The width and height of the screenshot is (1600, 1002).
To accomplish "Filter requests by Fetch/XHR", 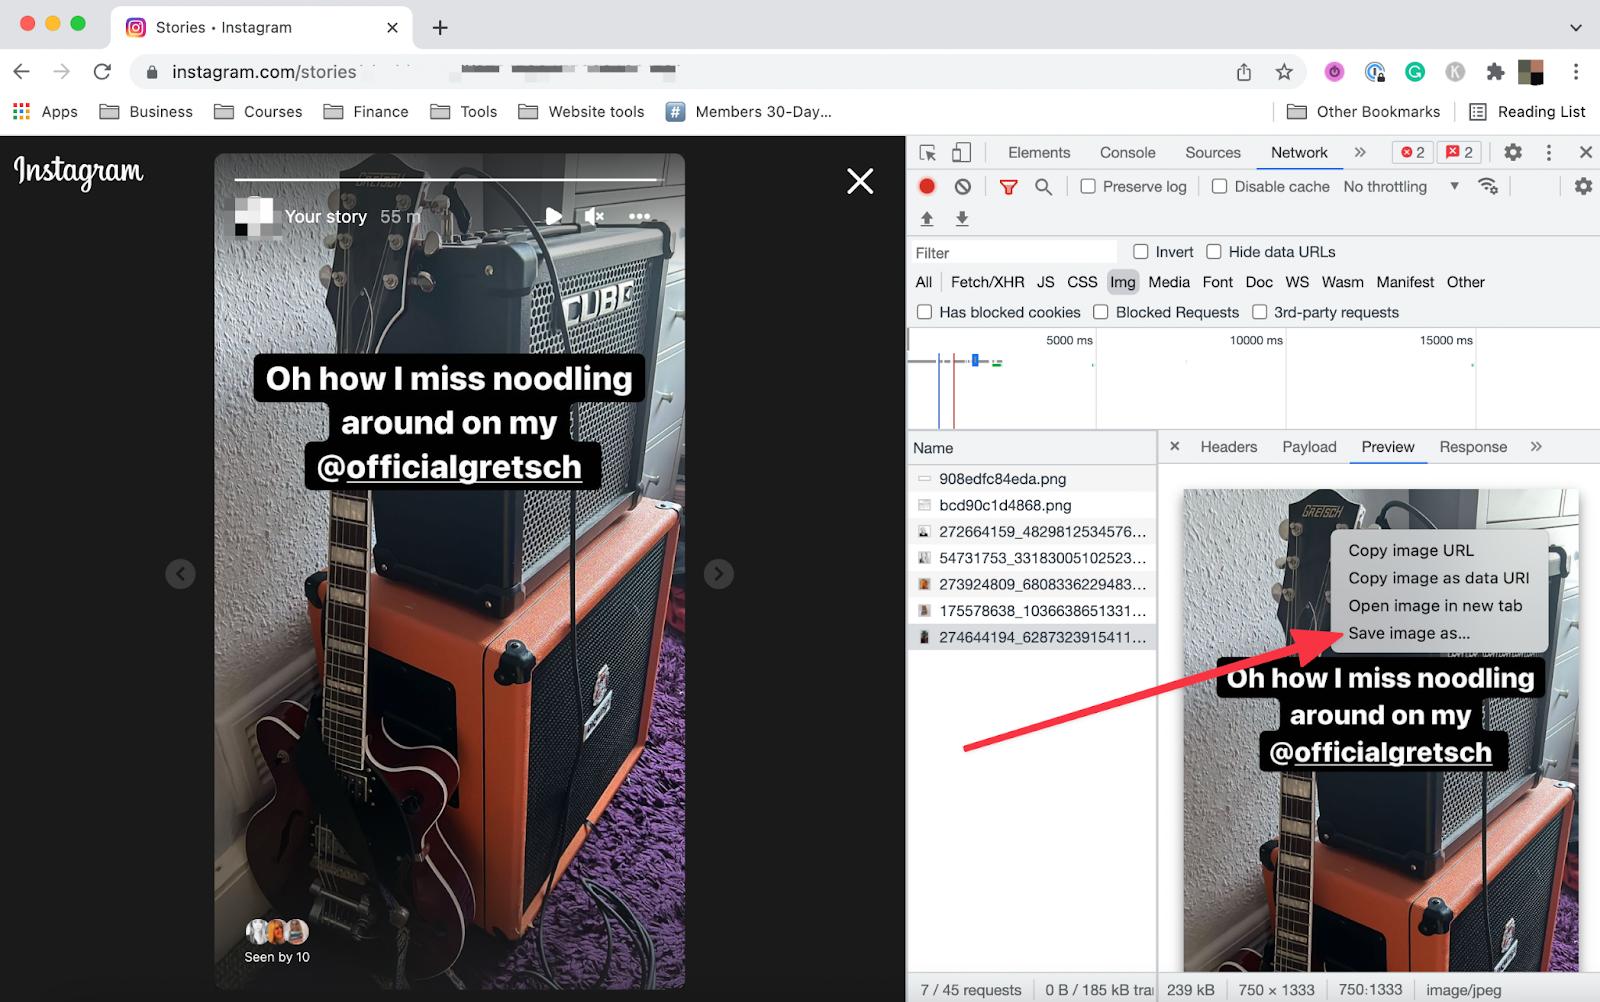I will click(987, 282).
